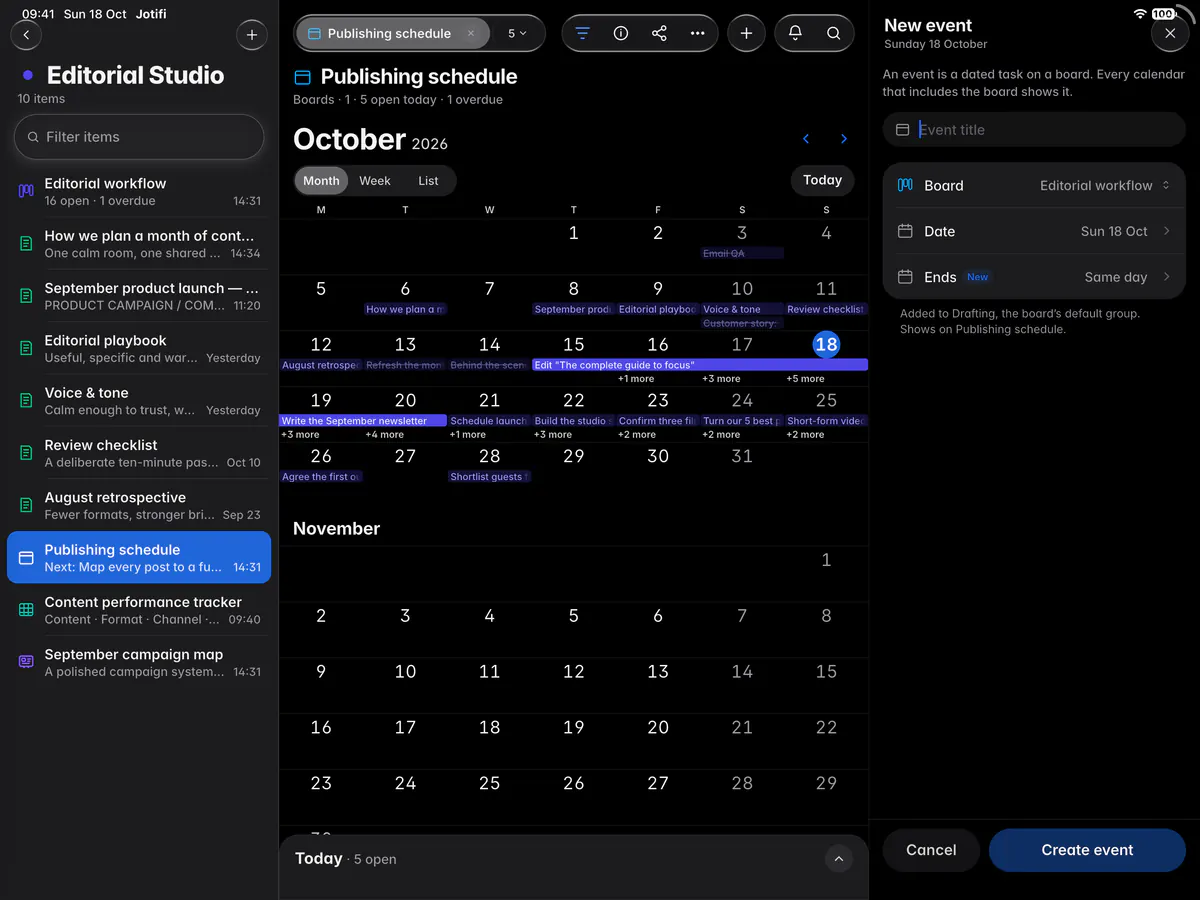Viewport: 1200px width, 900px height.
Task: Open Short-form video event October 25
Action: tap(826, 421)
